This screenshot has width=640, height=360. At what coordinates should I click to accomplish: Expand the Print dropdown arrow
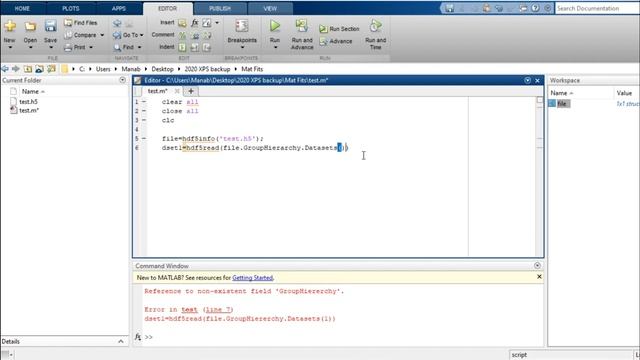[x=91, y=47]
